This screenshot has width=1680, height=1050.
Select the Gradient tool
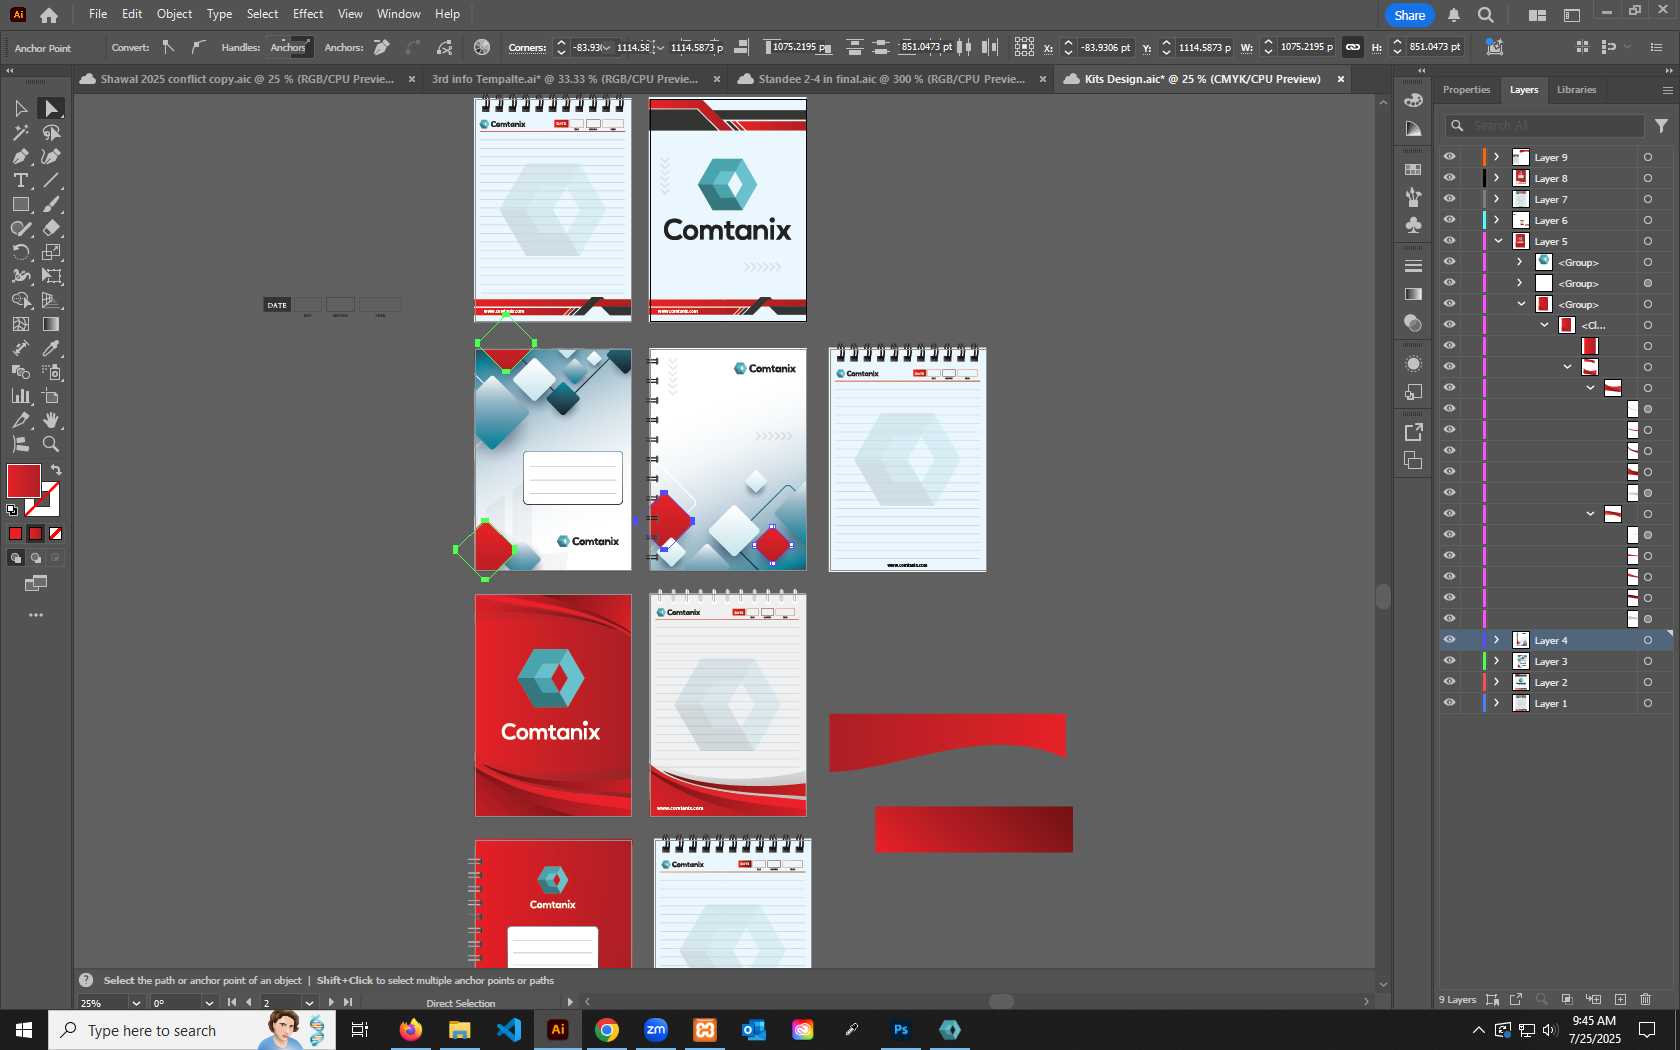coord(52,324)
